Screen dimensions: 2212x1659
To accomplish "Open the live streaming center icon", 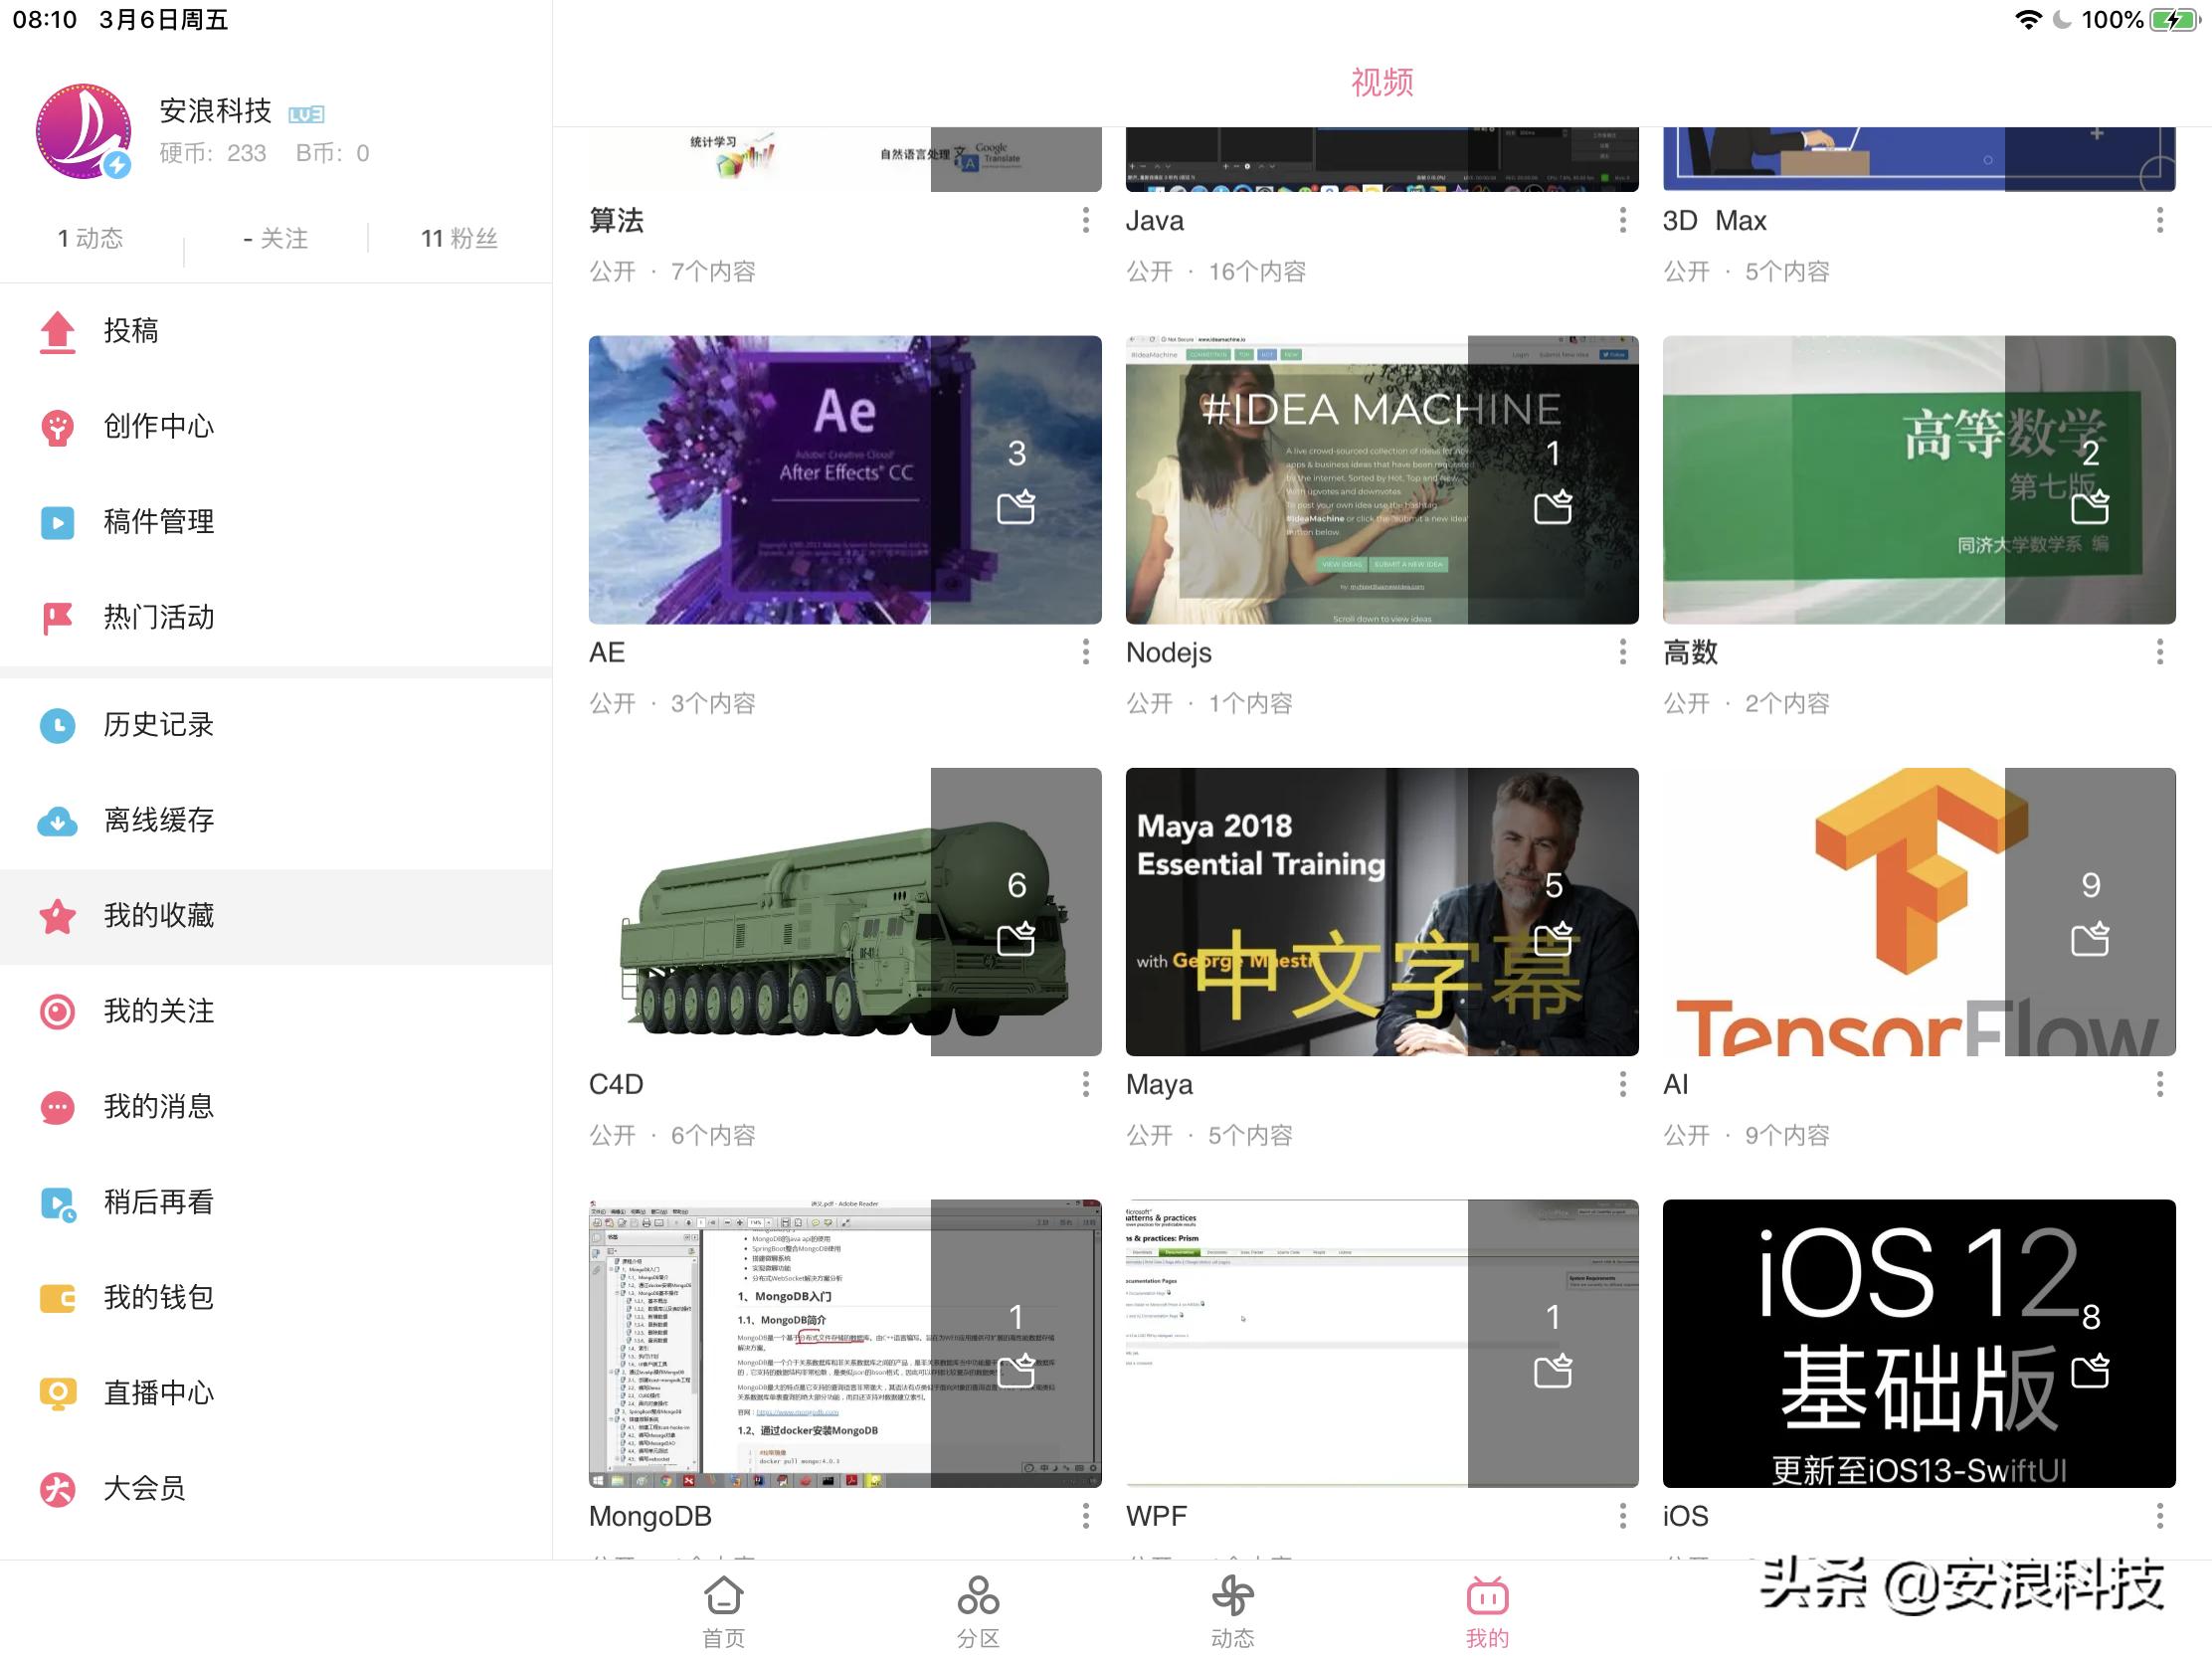I will coord(57,1393).
